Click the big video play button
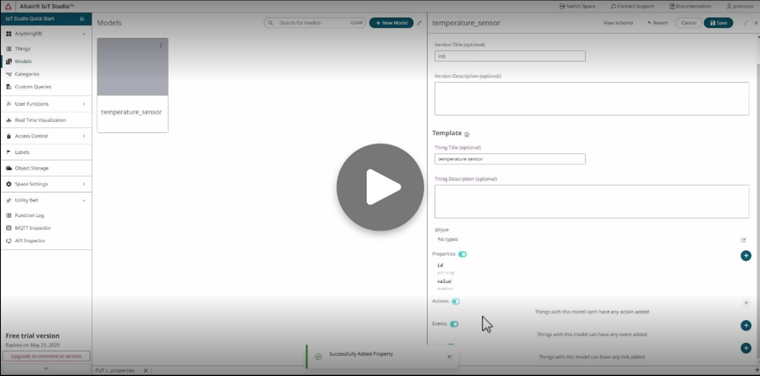Viewport: 760px width, 376px height. [x=380, y=187]
